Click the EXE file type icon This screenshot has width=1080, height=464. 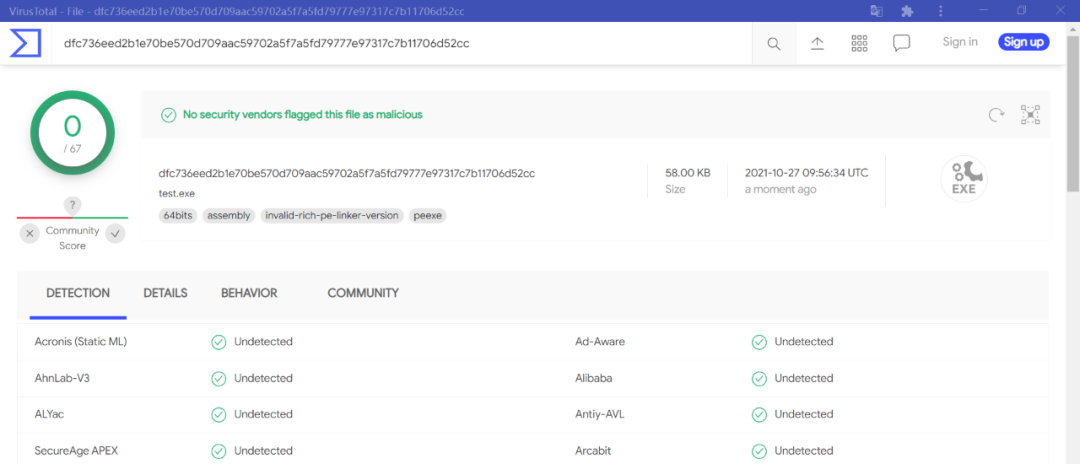[x=964, y=179]
